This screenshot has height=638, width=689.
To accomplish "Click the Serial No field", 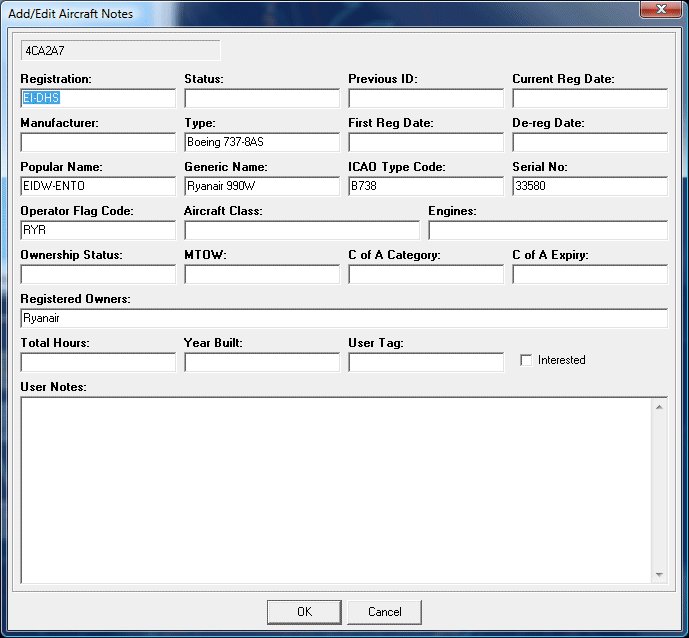I will (590, 186).
